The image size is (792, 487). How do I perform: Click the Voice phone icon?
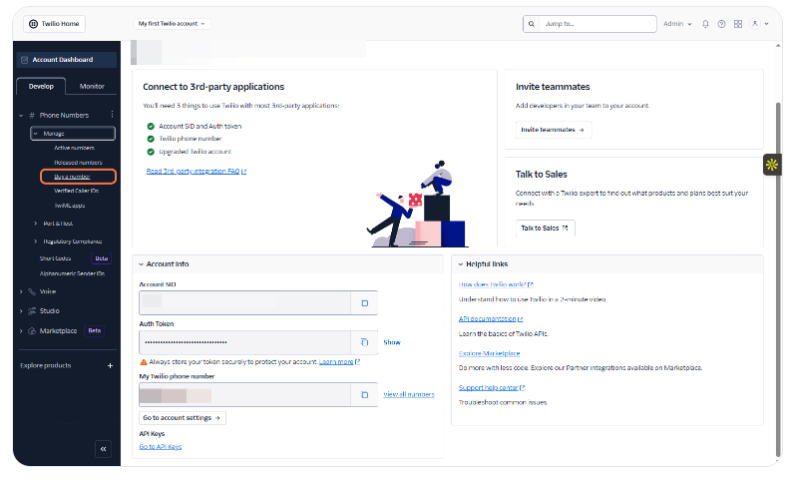pyautogui.click(x=32, y=291)
